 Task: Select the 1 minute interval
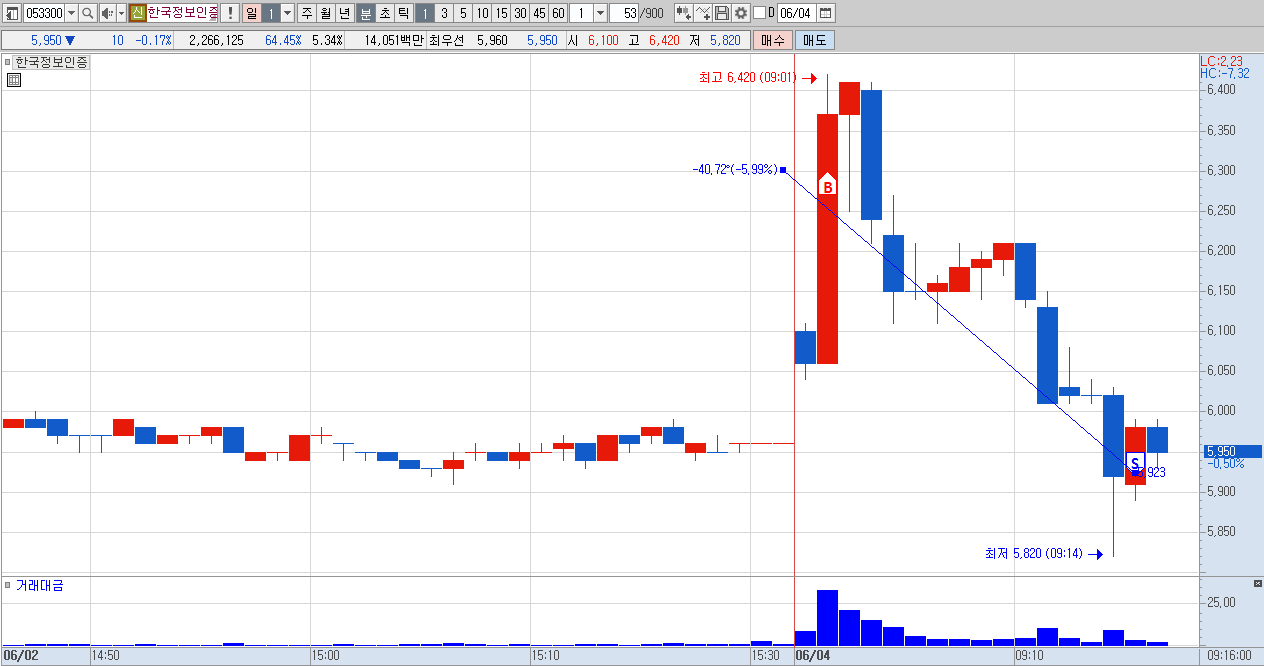(x=425, y=13)
